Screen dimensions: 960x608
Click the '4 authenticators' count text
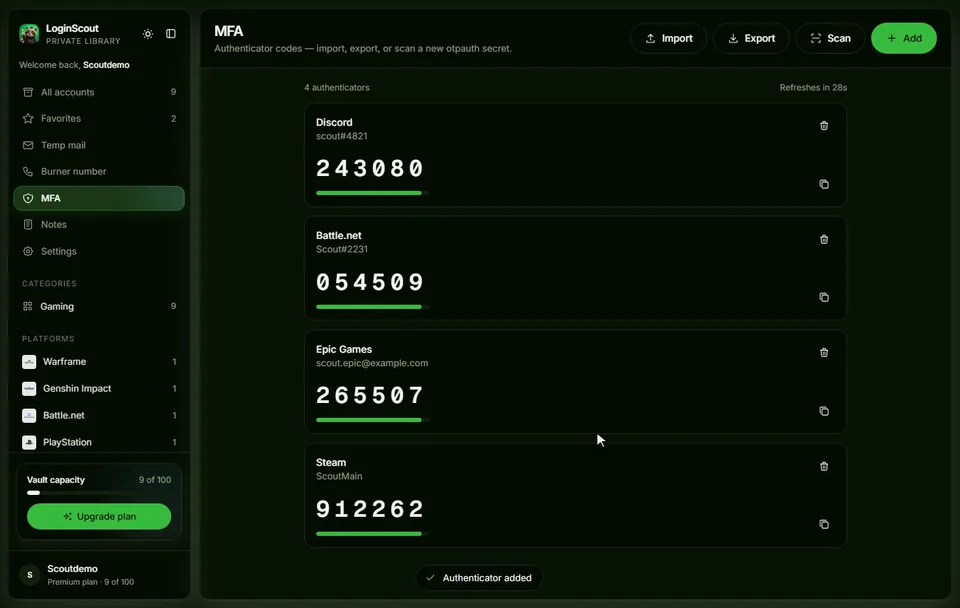pos(337,88)
